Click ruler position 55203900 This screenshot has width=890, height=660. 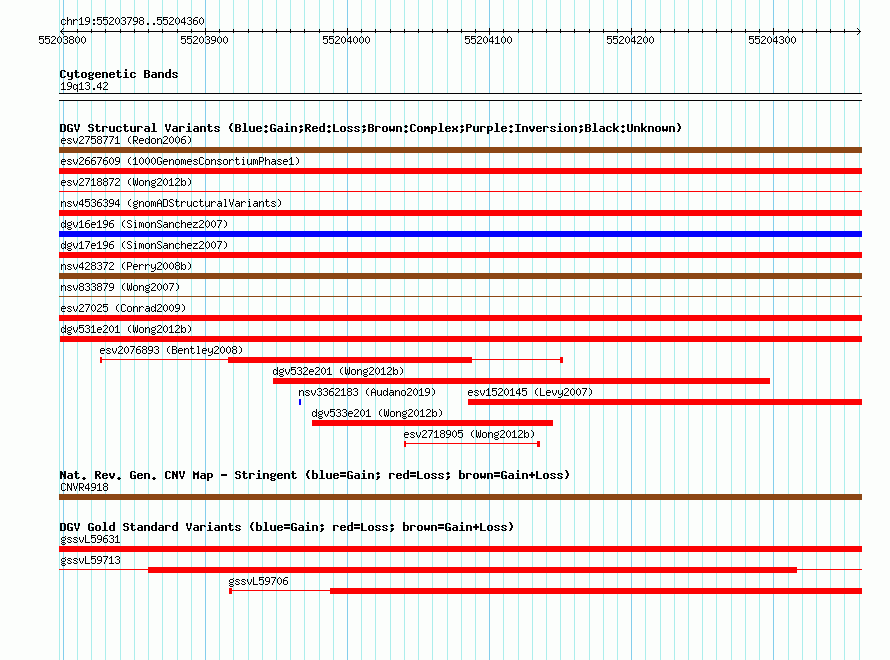click(204, 40)
